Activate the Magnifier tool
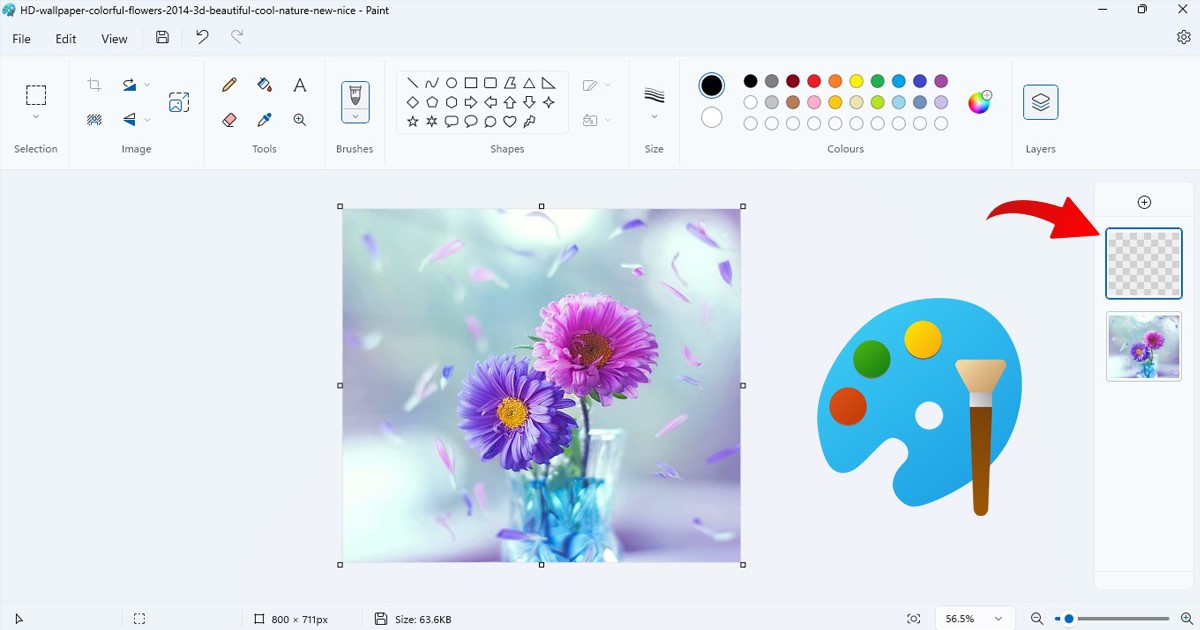 coord(299,119)
